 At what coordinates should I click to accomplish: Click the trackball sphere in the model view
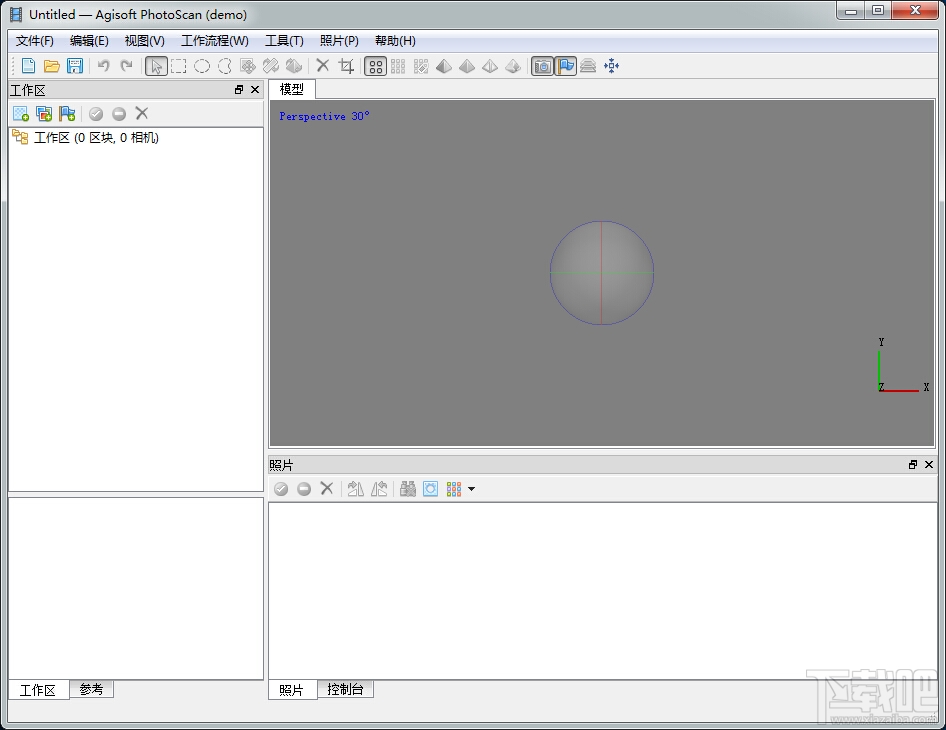[602, 273]
